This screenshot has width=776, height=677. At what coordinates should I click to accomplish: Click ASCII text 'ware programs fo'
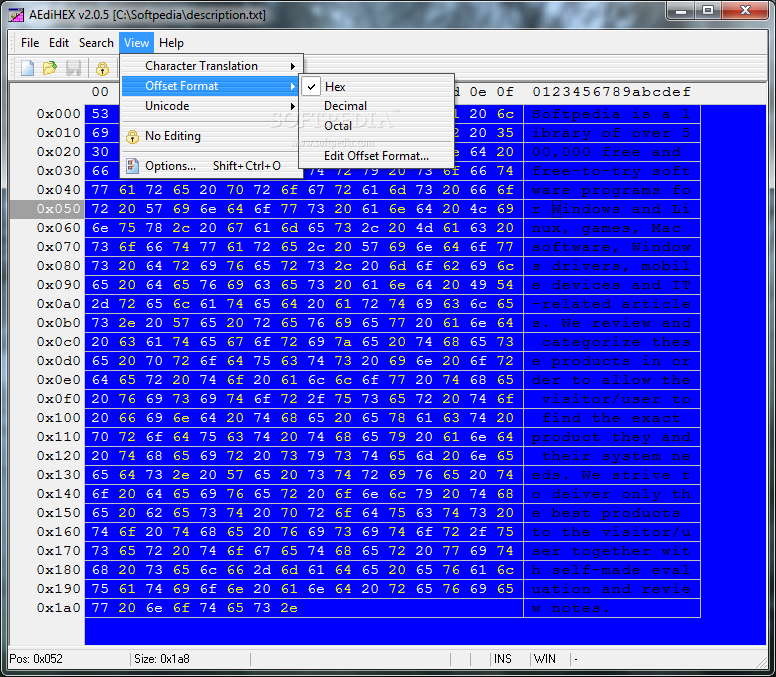(611, 190)
